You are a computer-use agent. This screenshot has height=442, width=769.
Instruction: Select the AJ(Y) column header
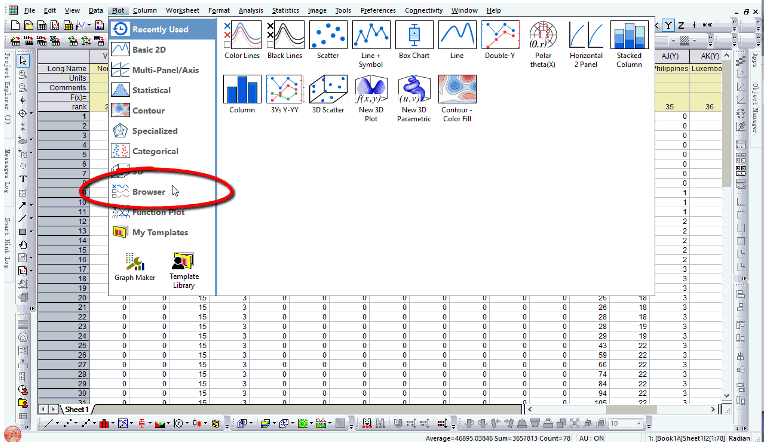(x=669, y=56)
